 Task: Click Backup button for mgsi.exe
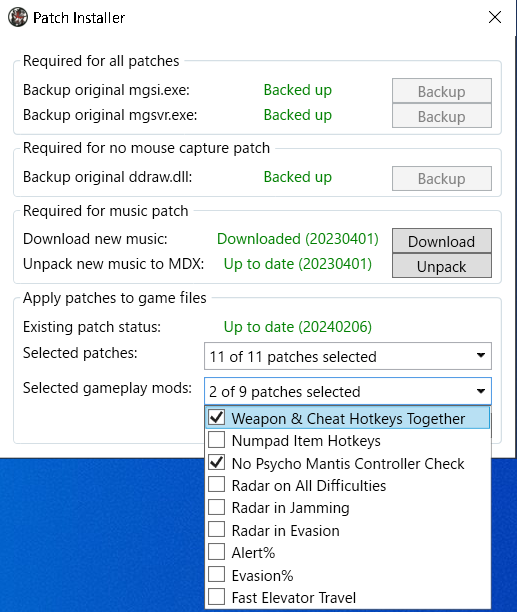click(x=442, y=91)
